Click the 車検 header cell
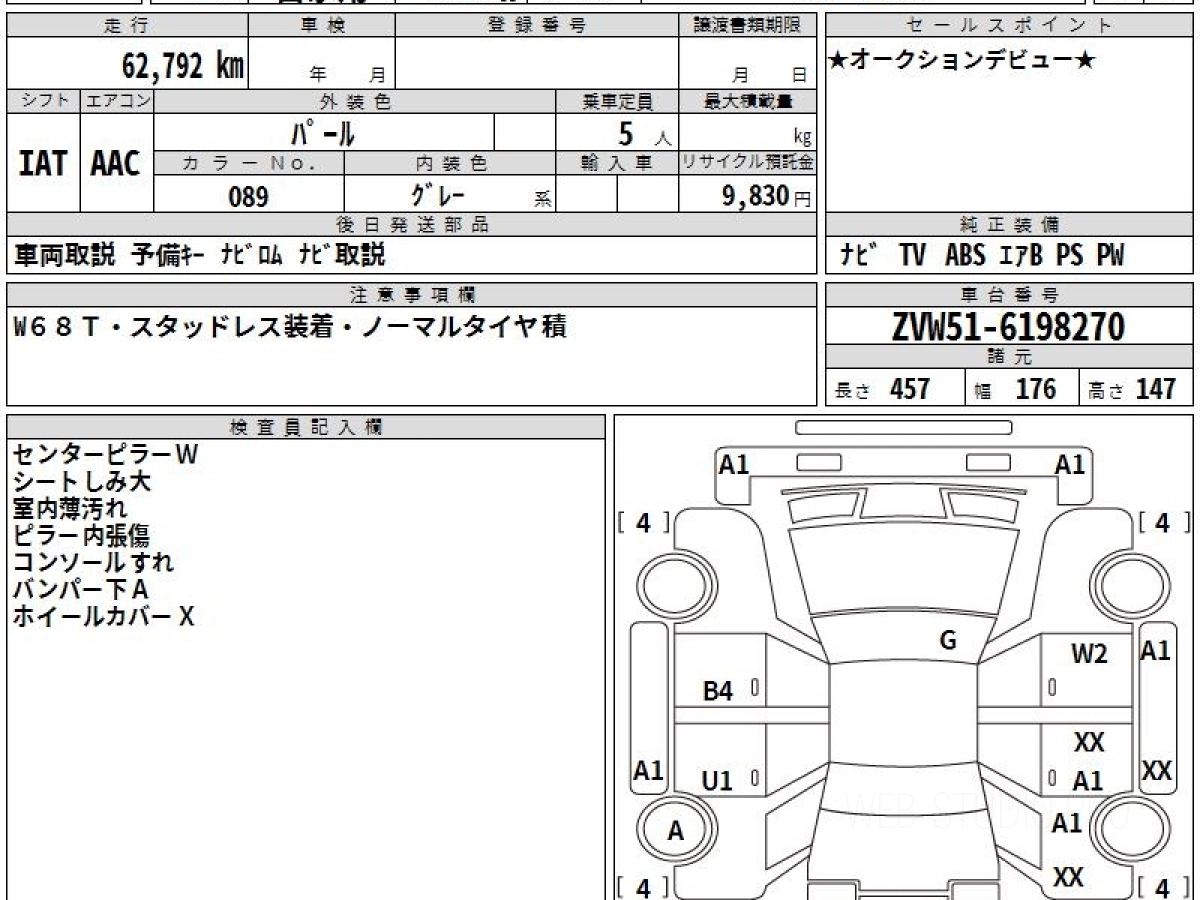 322,26
